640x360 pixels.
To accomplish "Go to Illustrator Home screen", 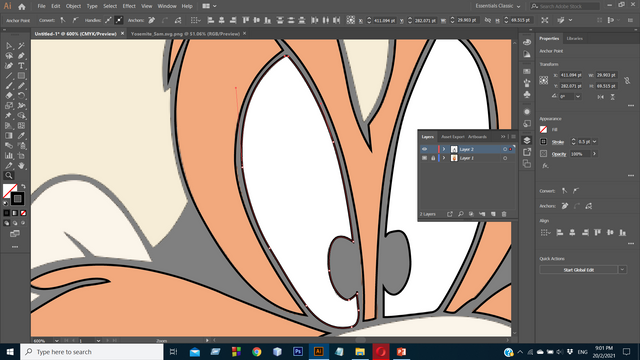I will tap(22, 7).
